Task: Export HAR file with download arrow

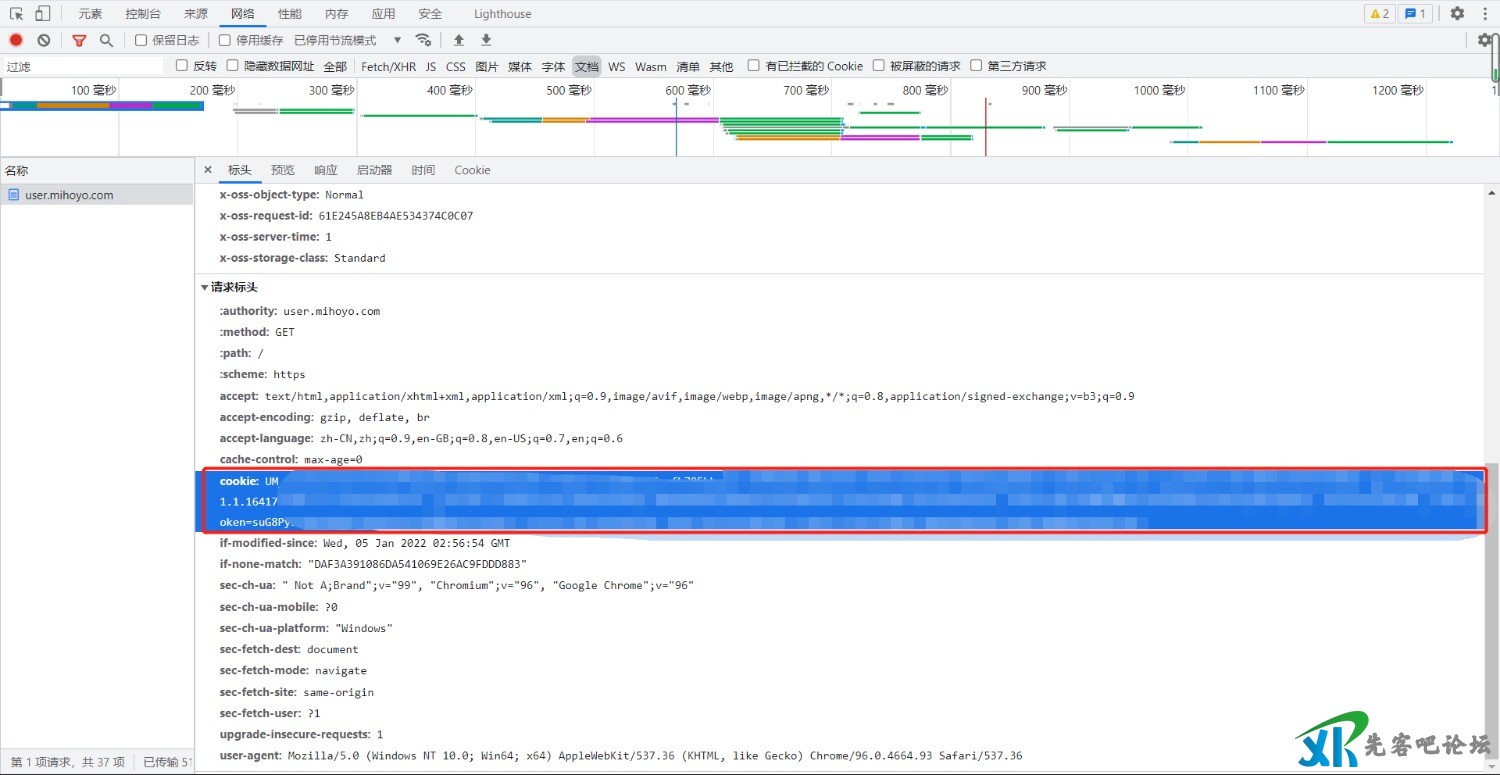Action: (486, 40)
